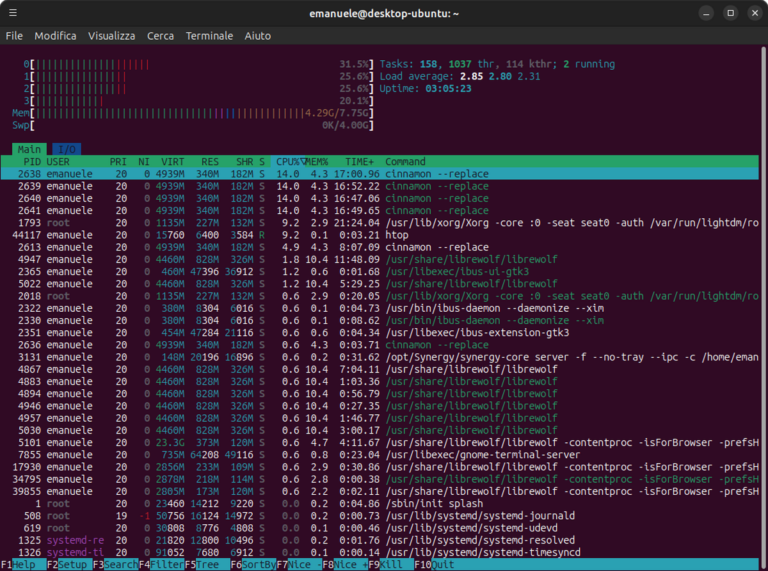Click the Uptime 03:05:23 value

point(448,89)
